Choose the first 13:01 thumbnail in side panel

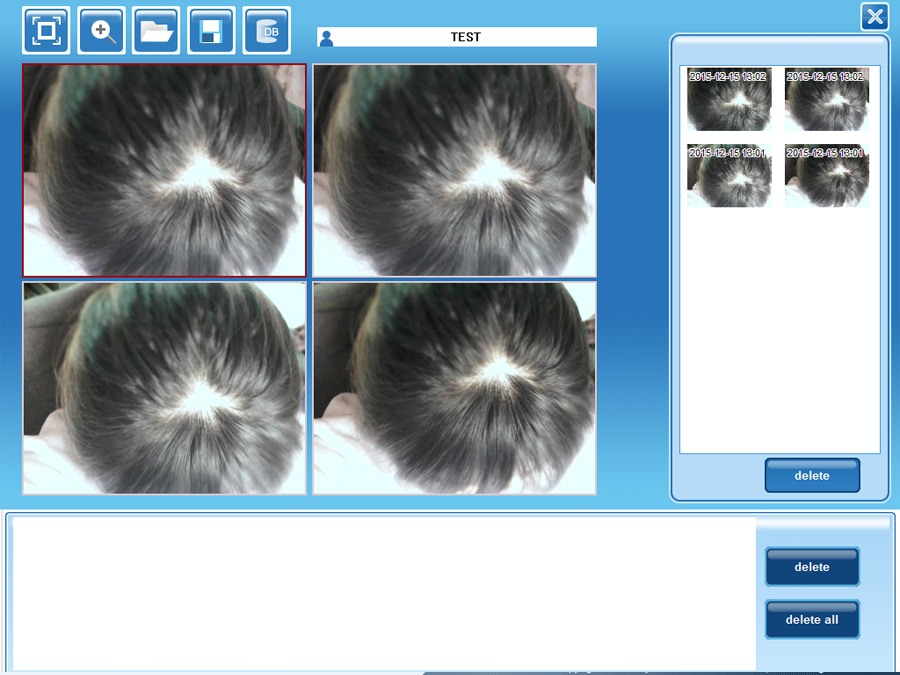tap(729, 176)
